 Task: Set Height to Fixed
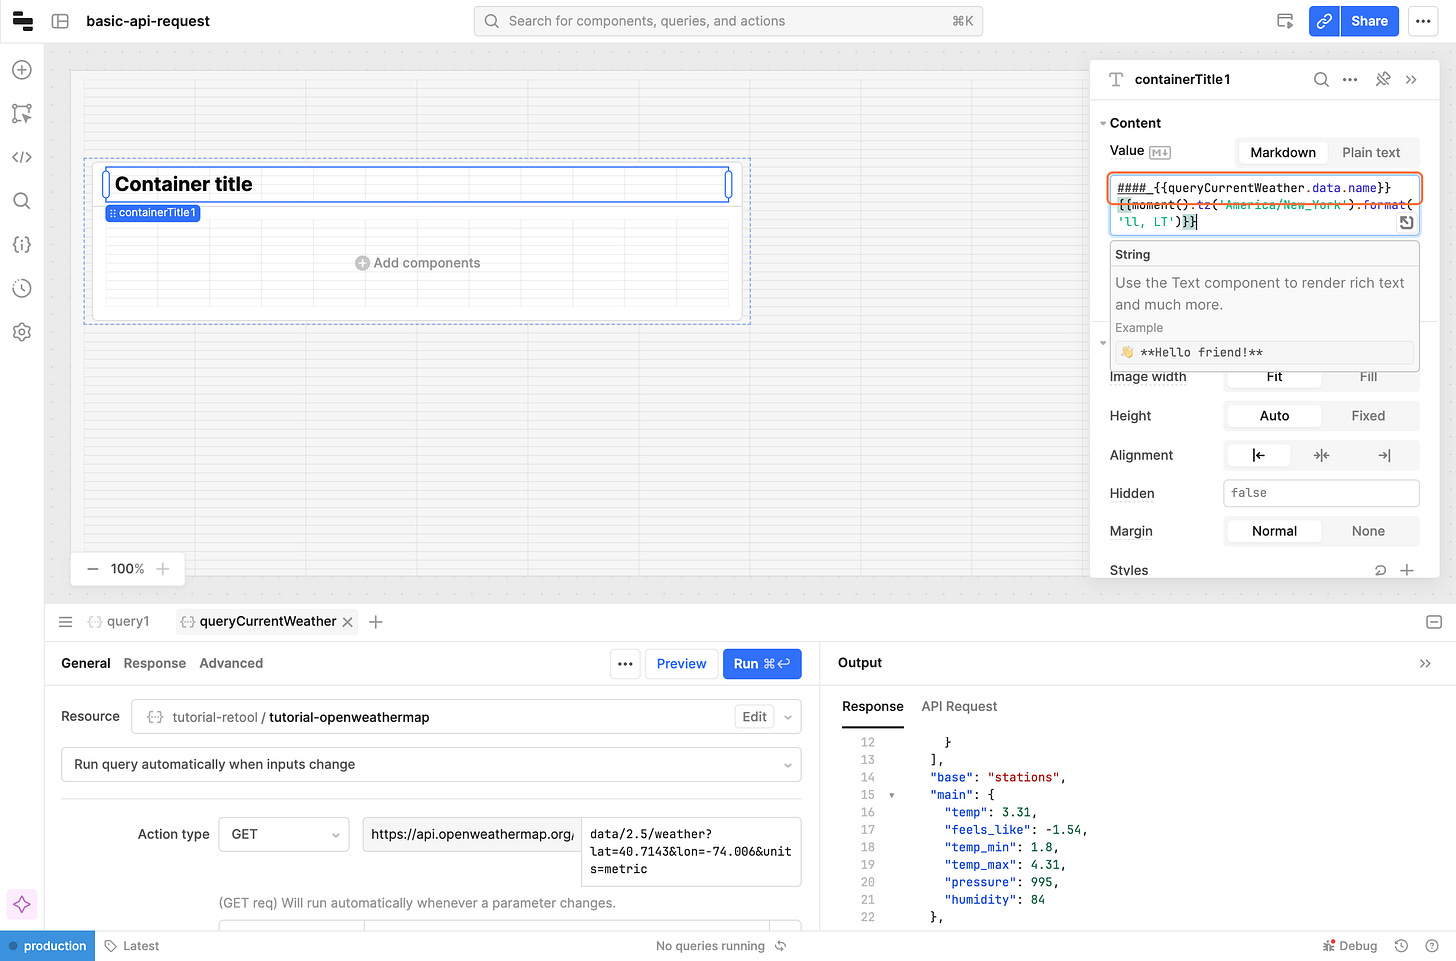tap(1368, 416)
